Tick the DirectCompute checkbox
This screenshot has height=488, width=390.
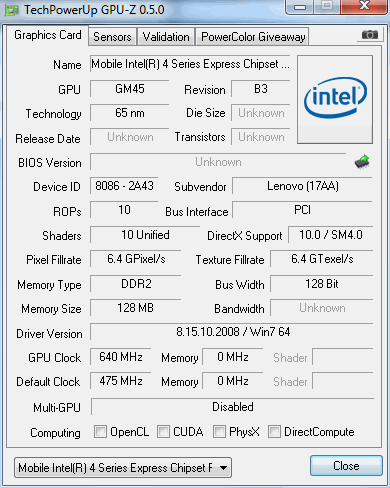(274, 431)
